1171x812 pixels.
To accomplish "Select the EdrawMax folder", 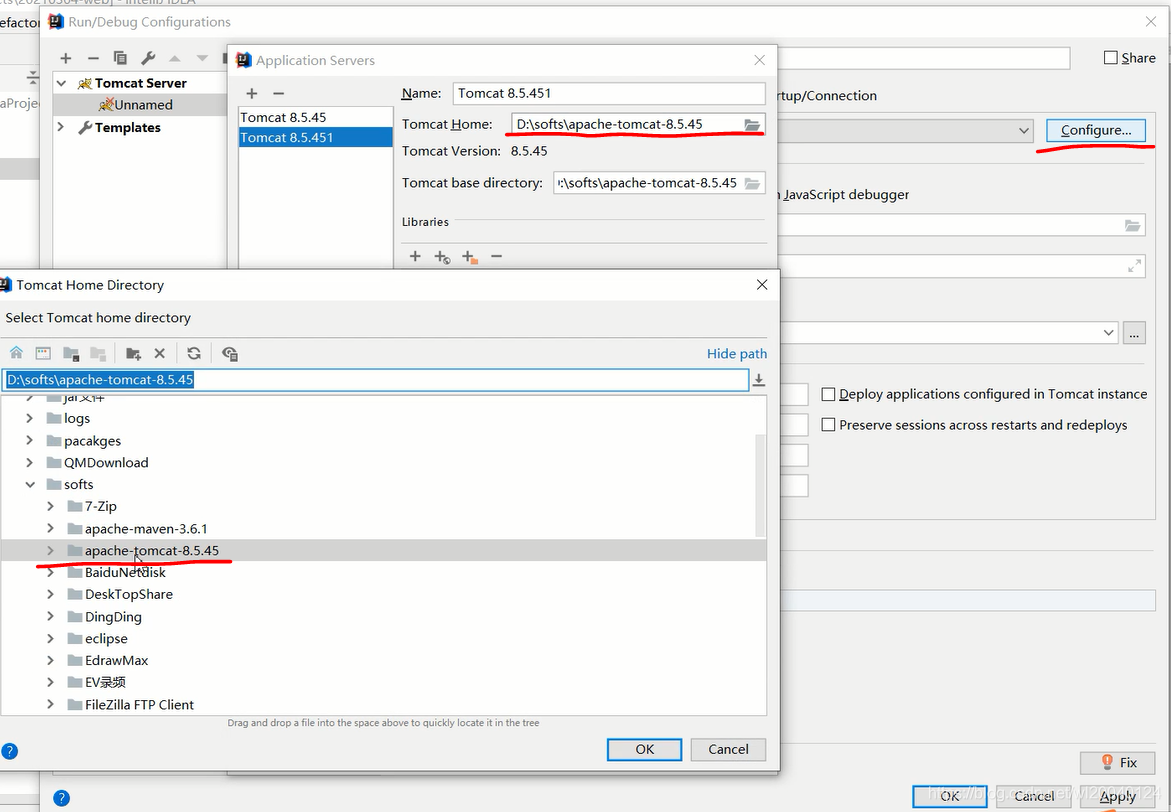I will (117, 660).
